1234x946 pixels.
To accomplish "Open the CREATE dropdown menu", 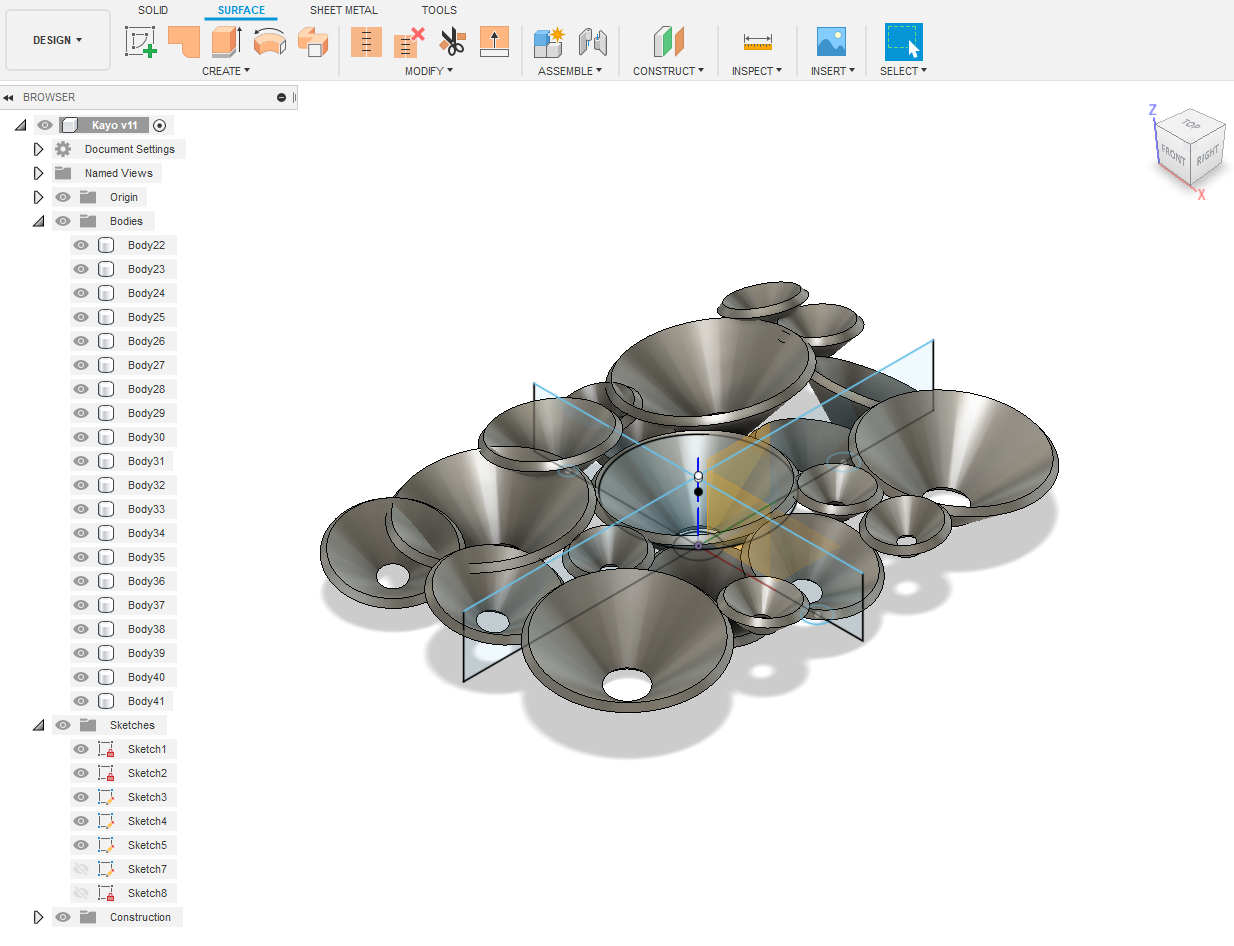I will click(x=226, y=71).
